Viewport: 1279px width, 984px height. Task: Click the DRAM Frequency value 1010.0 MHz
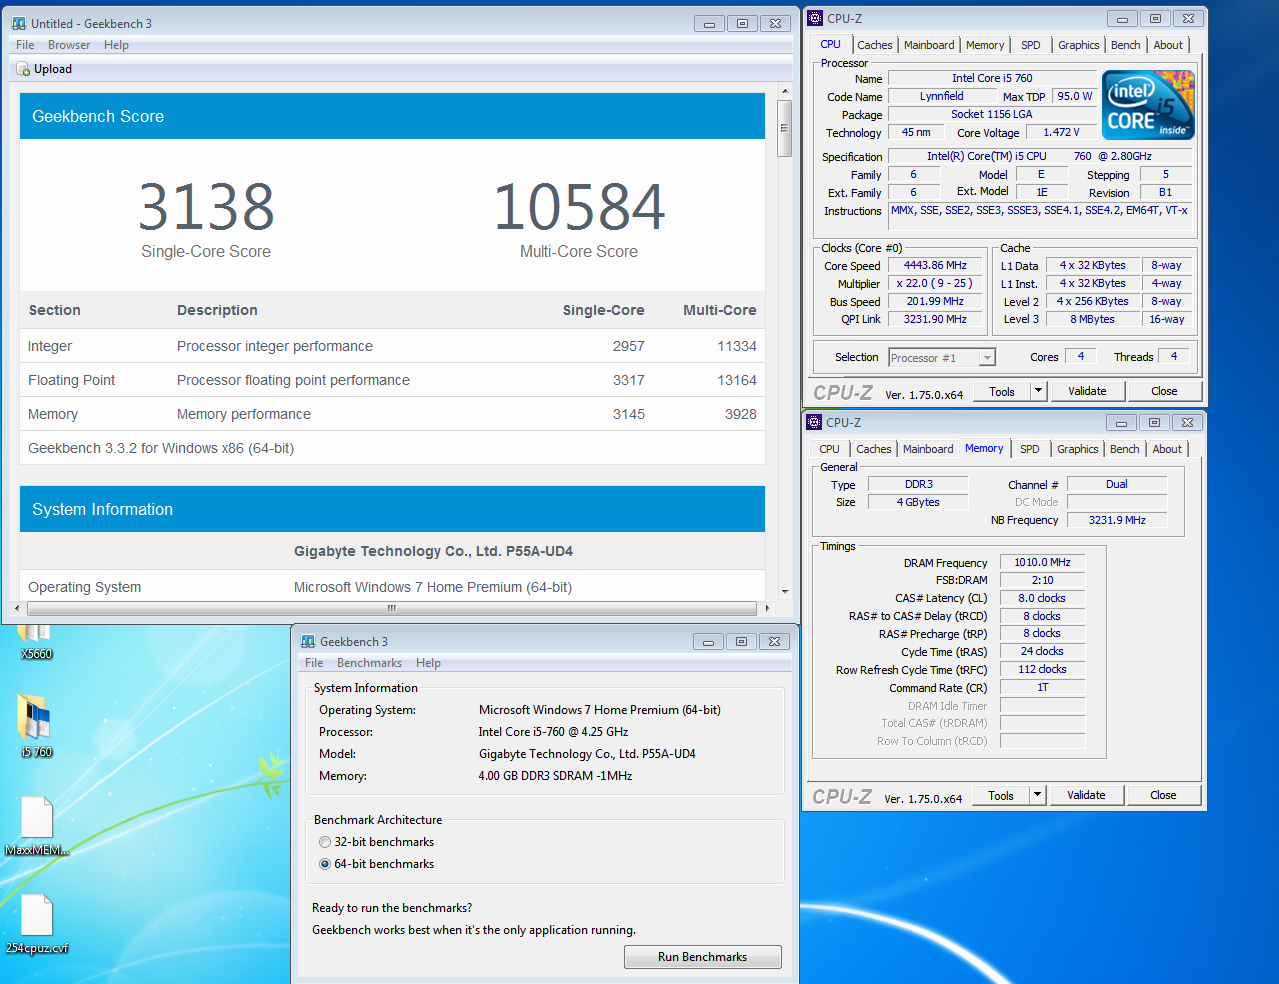[x=1042, y=562]
